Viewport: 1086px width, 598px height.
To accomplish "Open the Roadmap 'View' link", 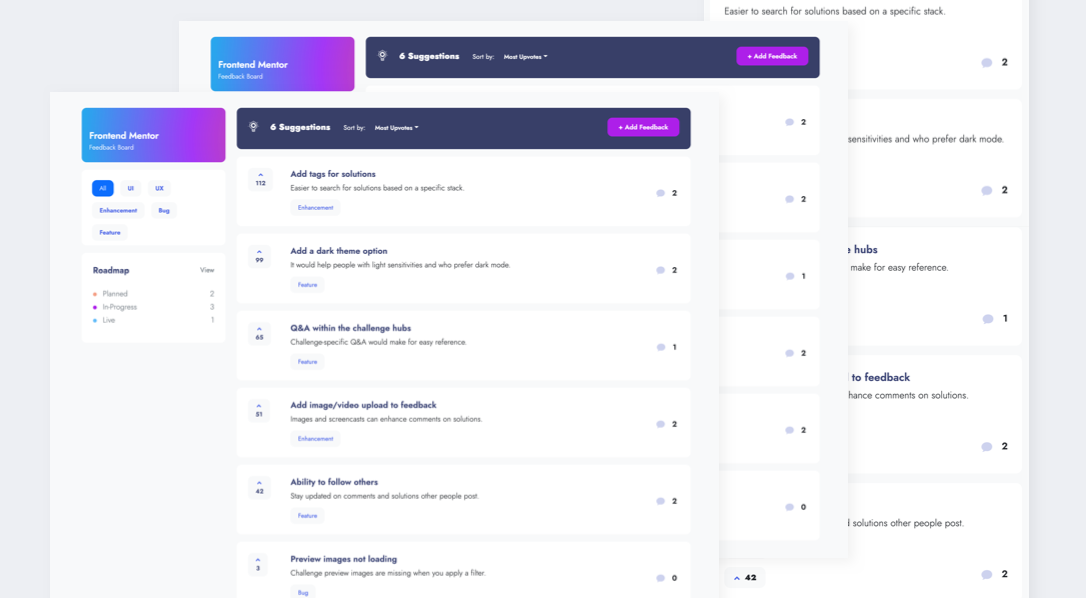I will point(207,270).
